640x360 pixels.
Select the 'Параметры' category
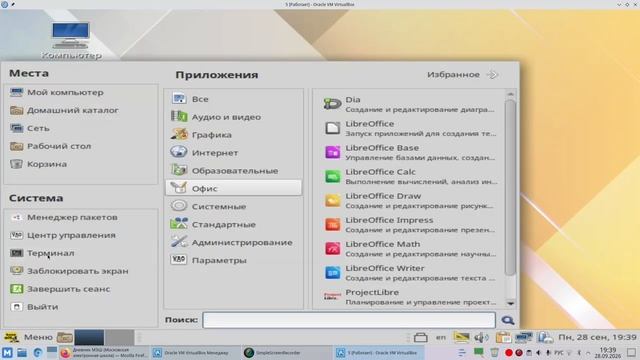pos(233,260)
